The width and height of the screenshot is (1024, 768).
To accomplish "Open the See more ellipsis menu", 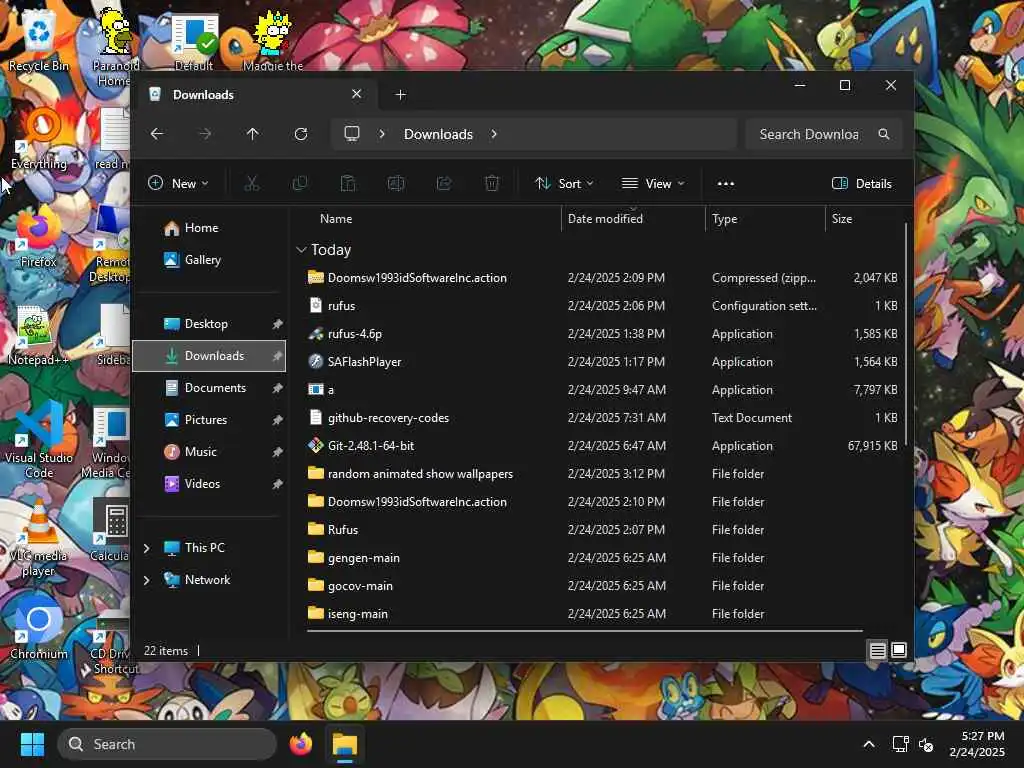I will coord(726,184).
